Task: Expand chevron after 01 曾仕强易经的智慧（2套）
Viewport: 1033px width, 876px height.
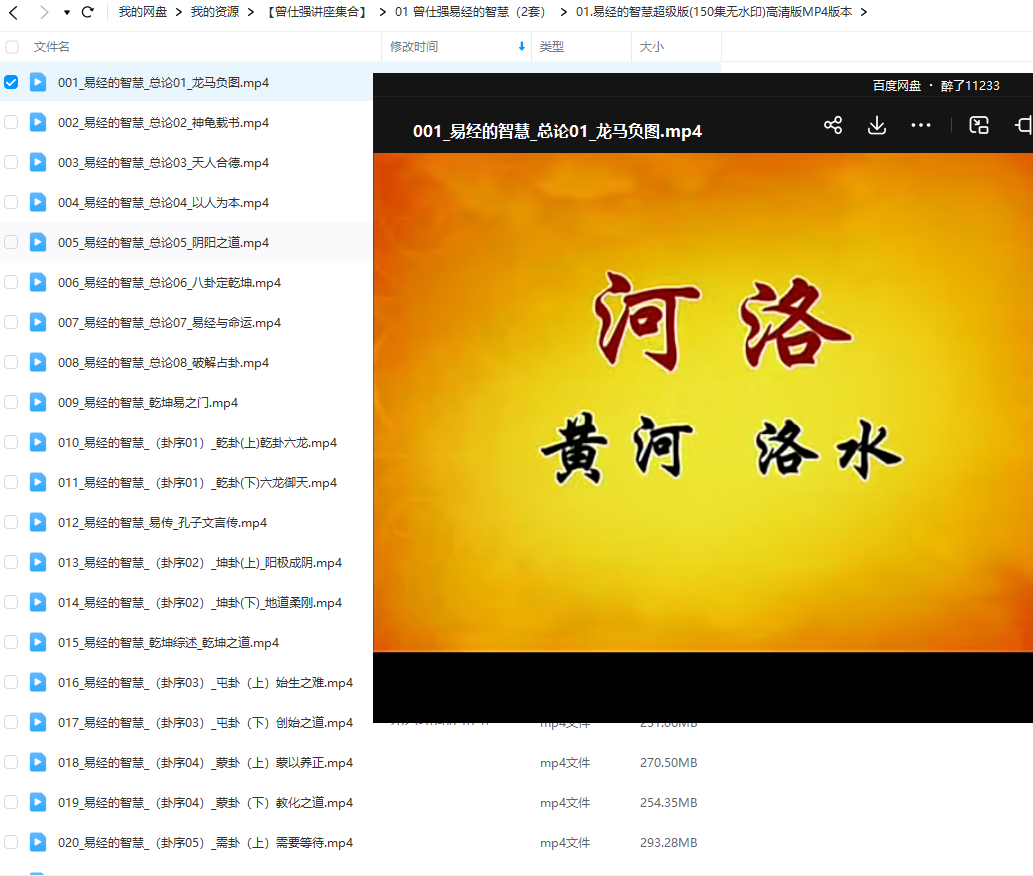Action: (563, 12)
